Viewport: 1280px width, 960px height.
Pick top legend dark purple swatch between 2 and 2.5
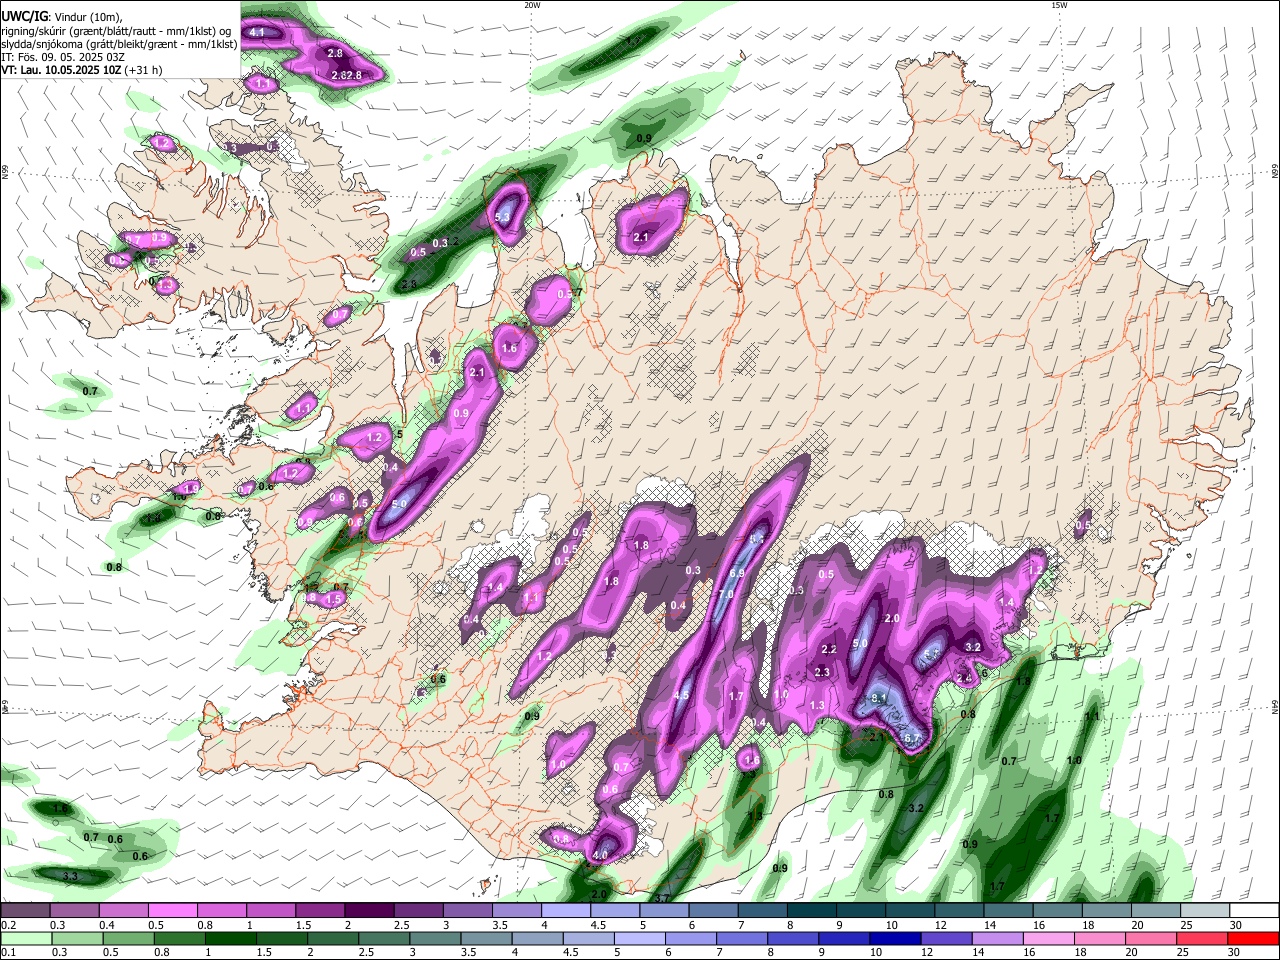tap(368, 911)
